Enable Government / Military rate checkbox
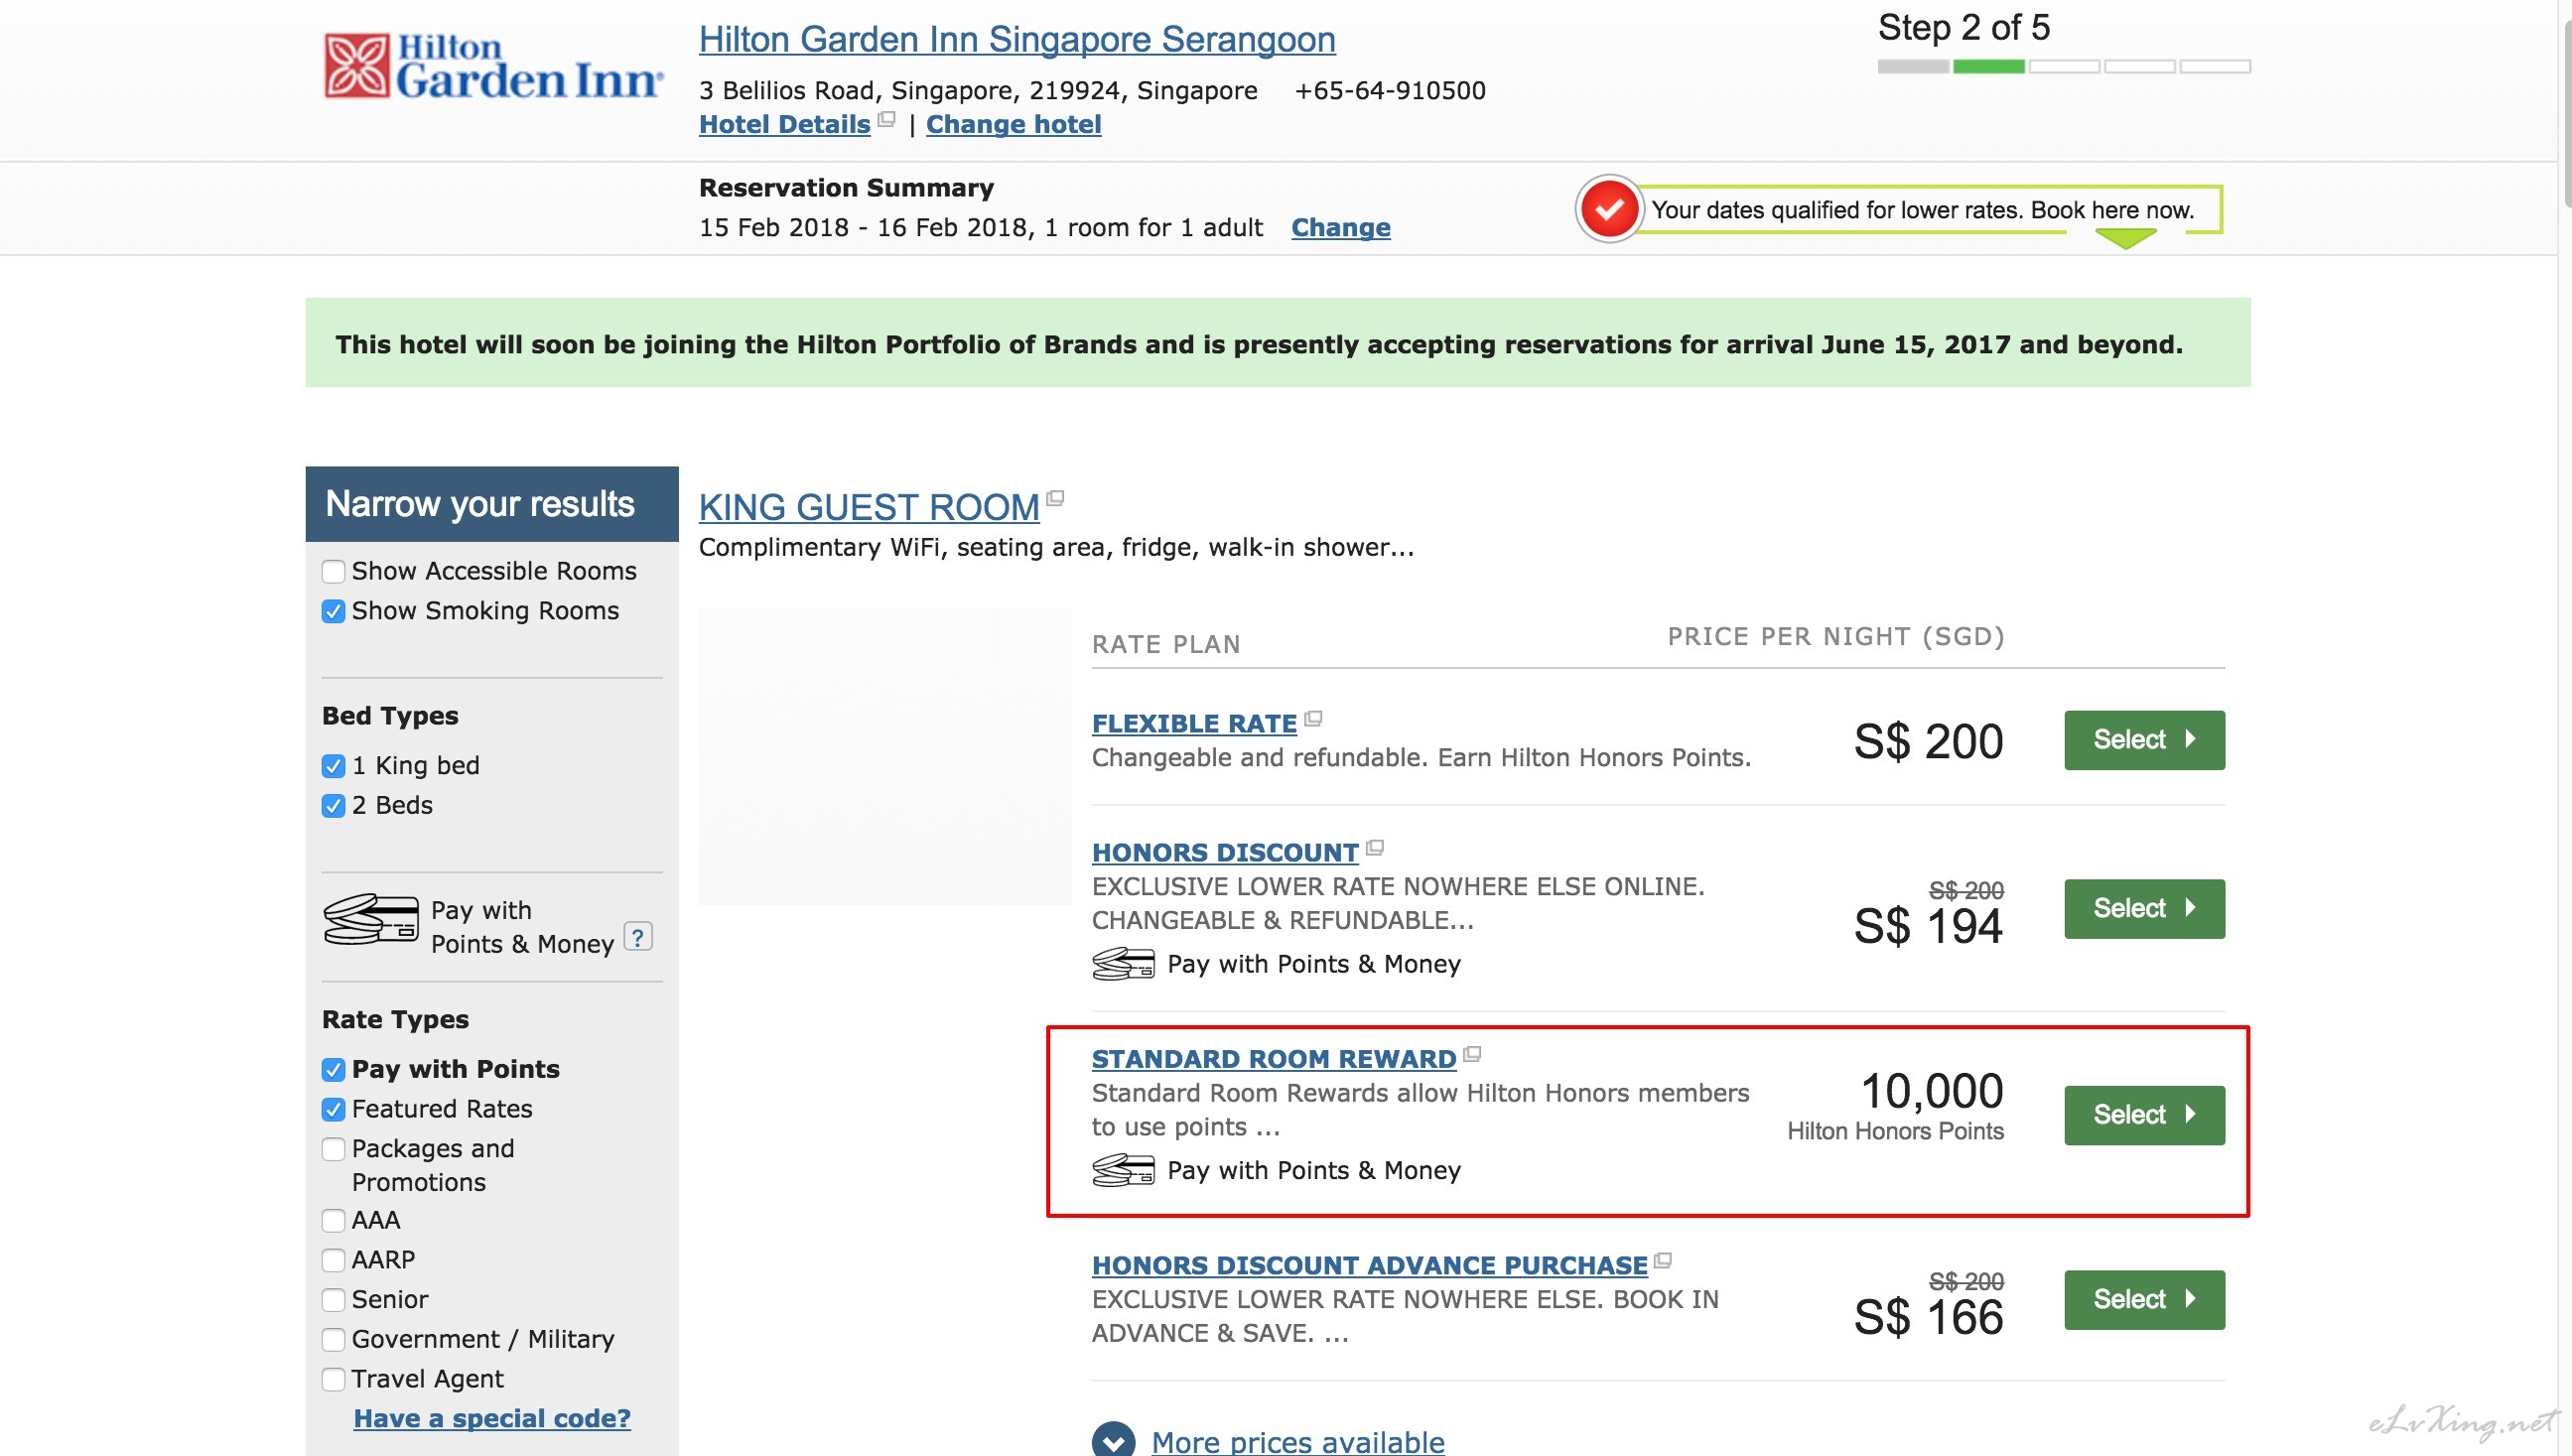The height and width of the screenshot is (1456, 2572). click(x=333, y=1340)
